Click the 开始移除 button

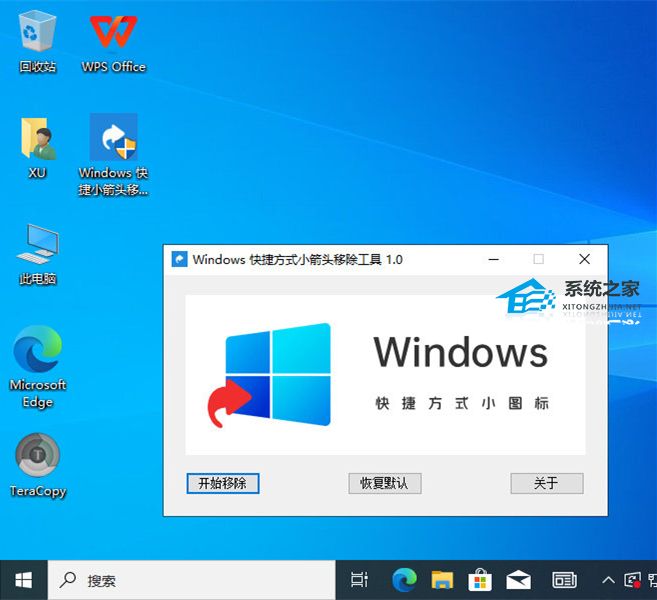point(223,483)
